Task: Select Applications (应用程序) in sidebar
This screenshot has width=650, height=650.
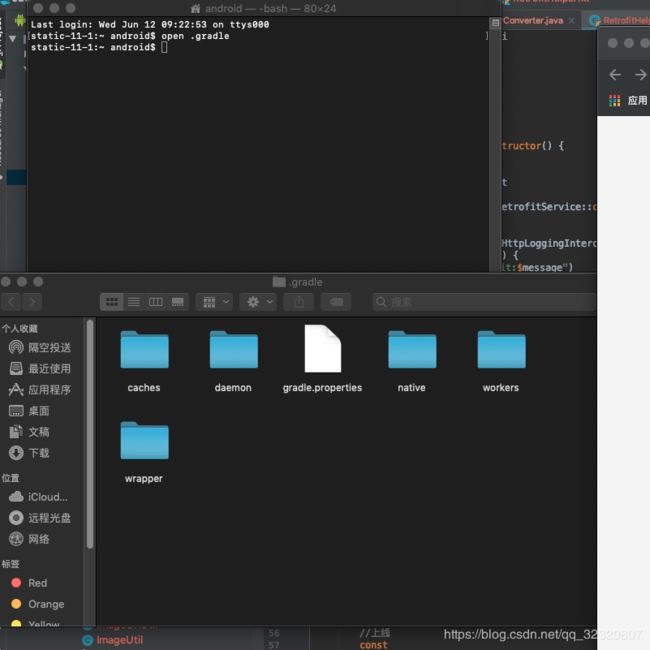Action: [x=40, y=390]
